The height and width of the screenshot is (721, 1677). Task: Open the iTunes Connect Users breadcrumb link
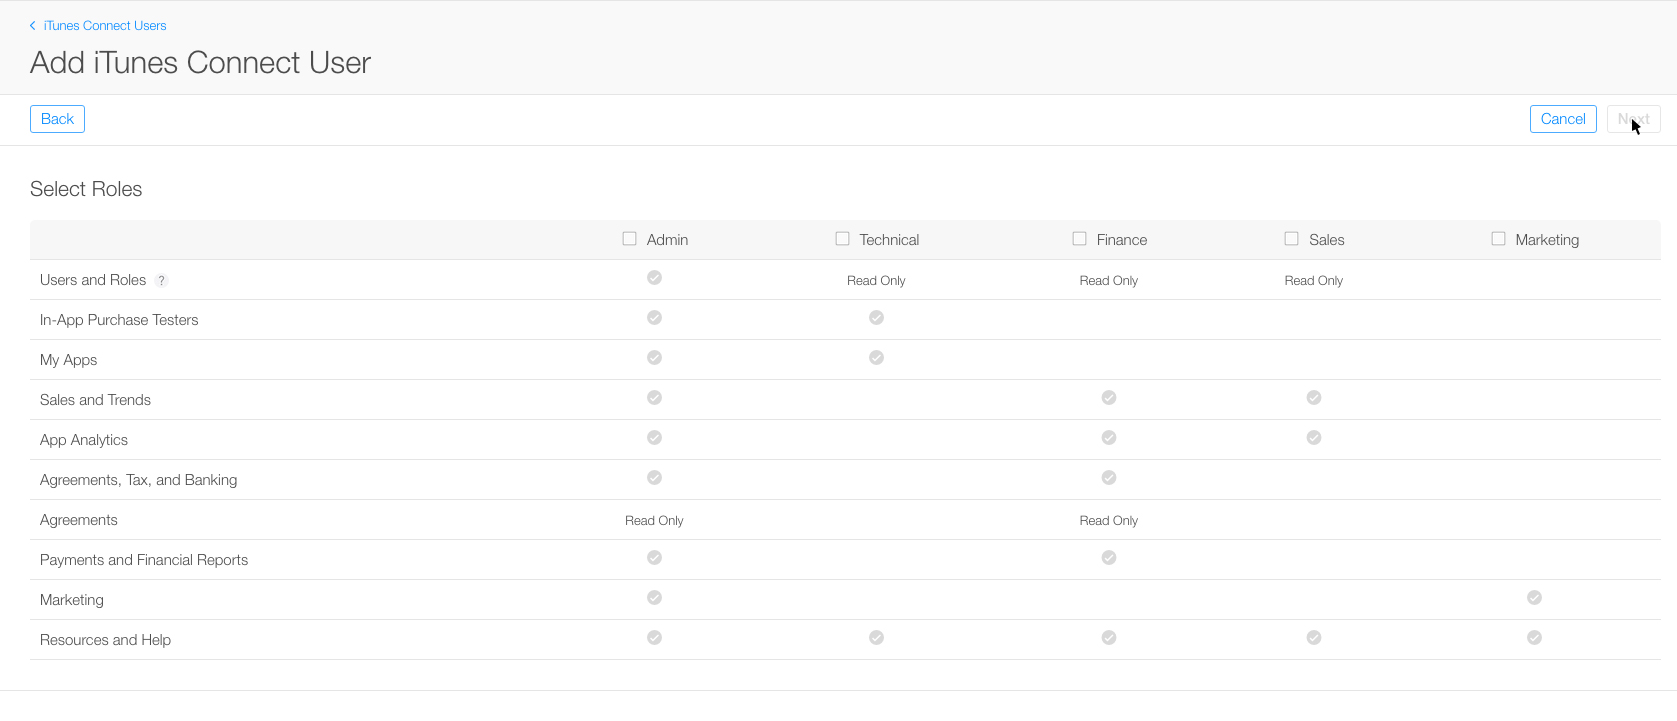105,26
